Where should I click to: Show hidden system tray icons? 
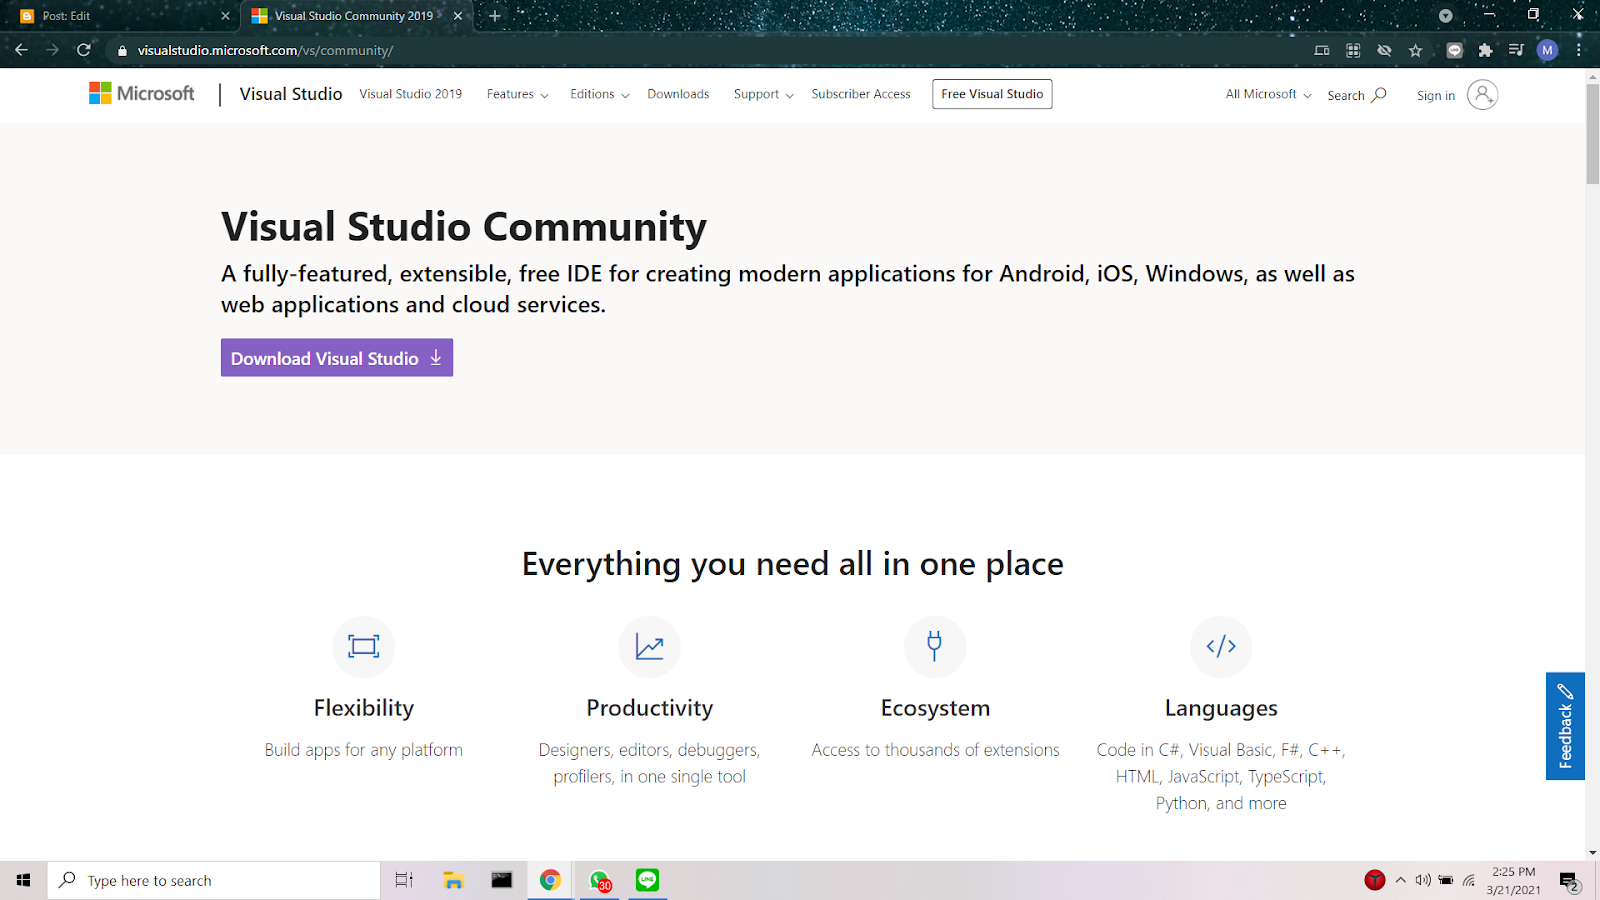1400,880
